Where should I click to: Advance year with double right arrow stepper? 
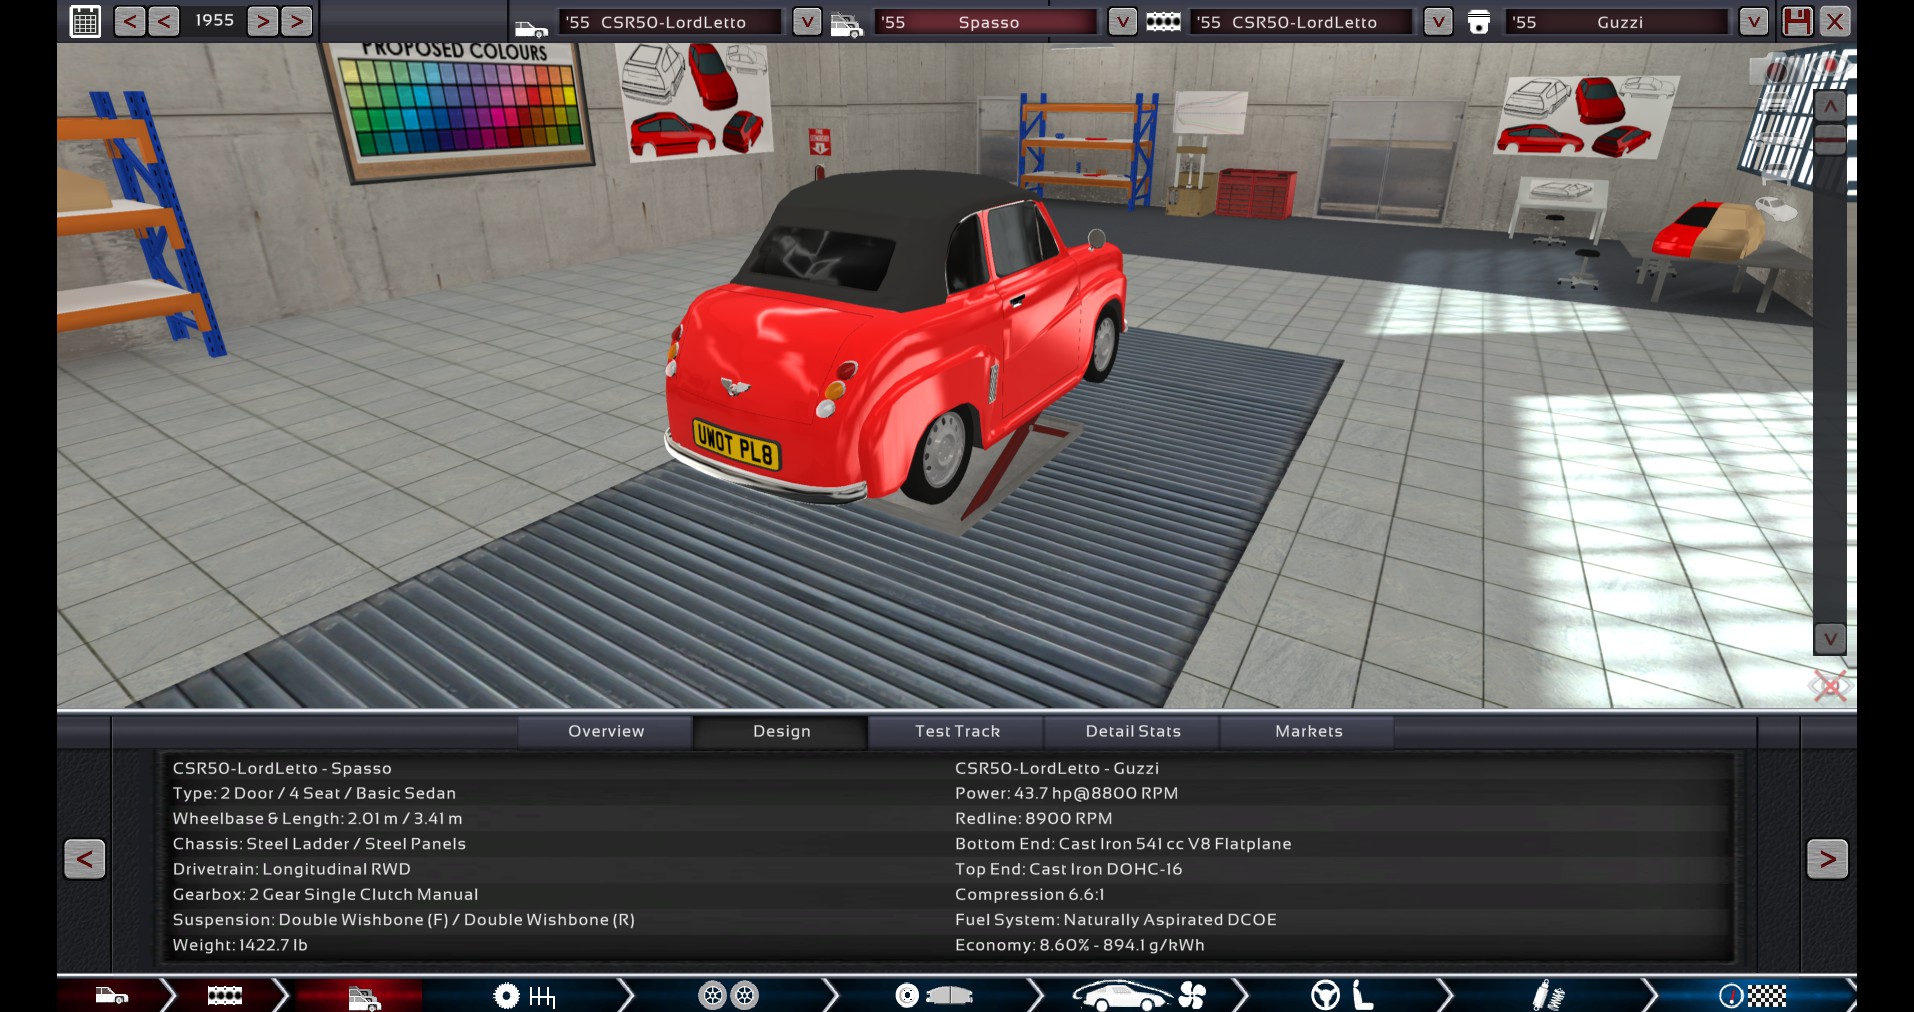click(x=296, y=21)
